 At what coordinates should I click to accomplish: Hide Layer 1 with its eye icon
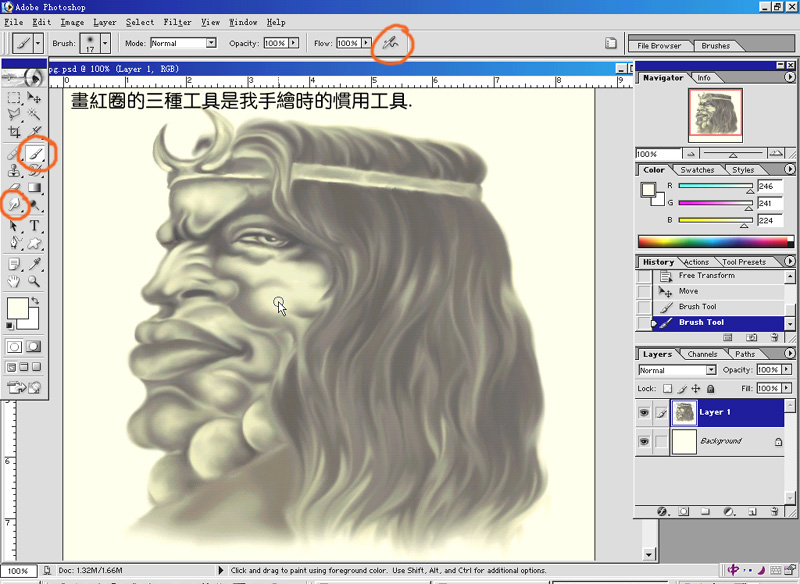click(644, 412)
